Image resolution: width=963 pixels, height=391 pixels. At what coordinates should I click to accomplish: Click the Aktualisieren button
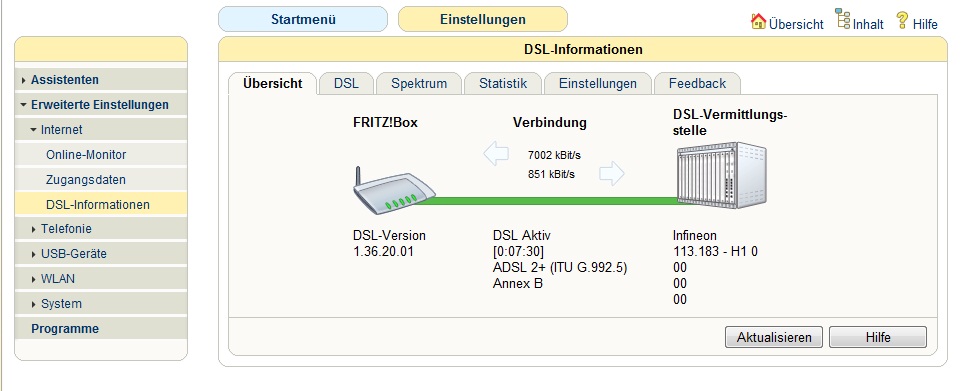774,337
